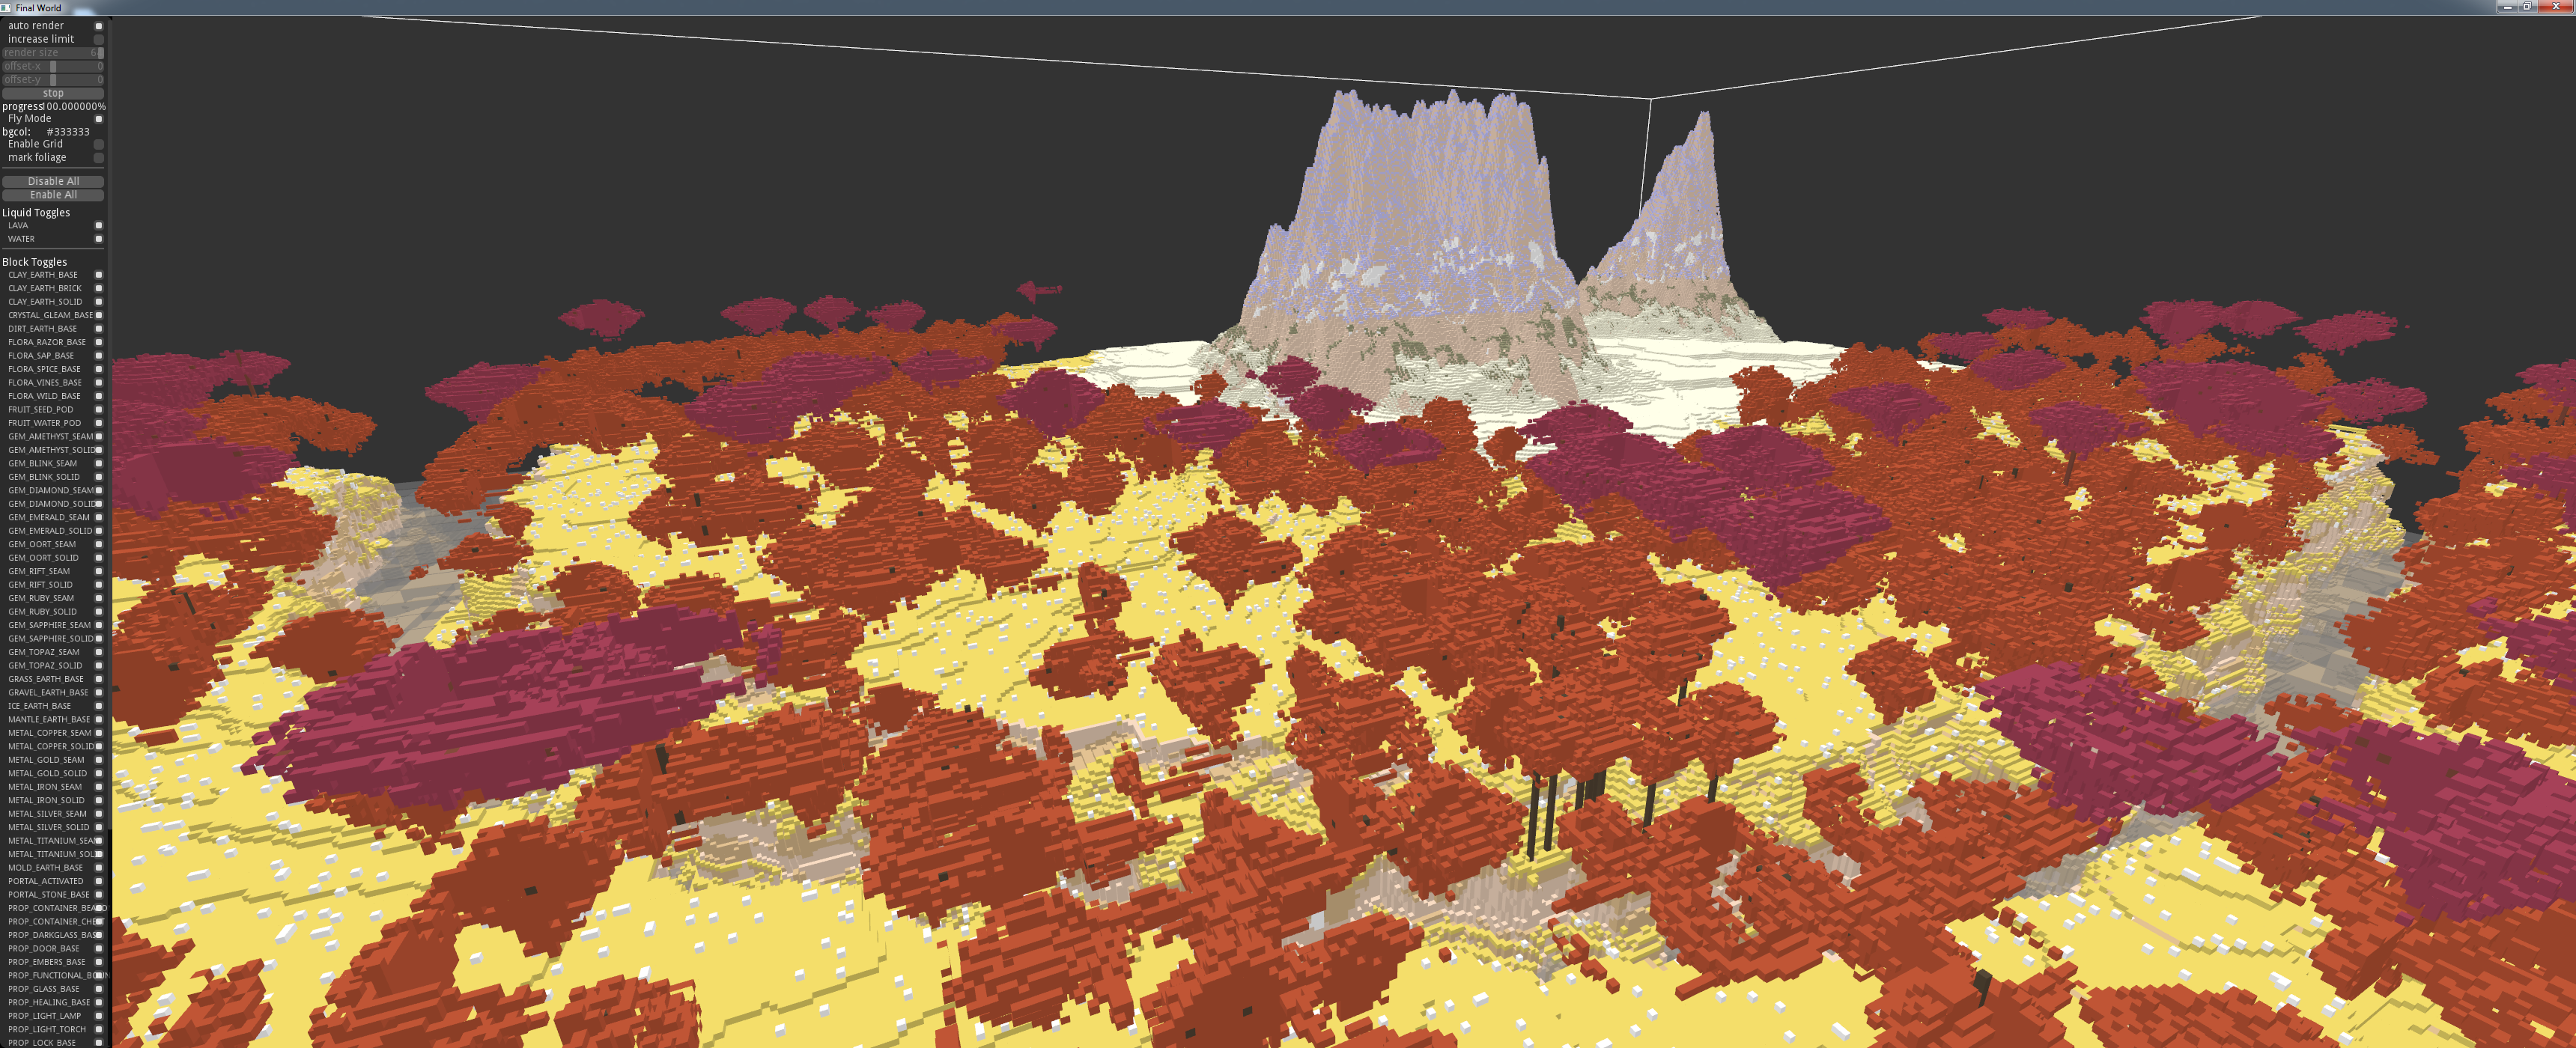Image resolution: width=2576 pixels, height=1048 pixels.
Task: Click the offset-x slider handle
Action: (x=53, y=66)
